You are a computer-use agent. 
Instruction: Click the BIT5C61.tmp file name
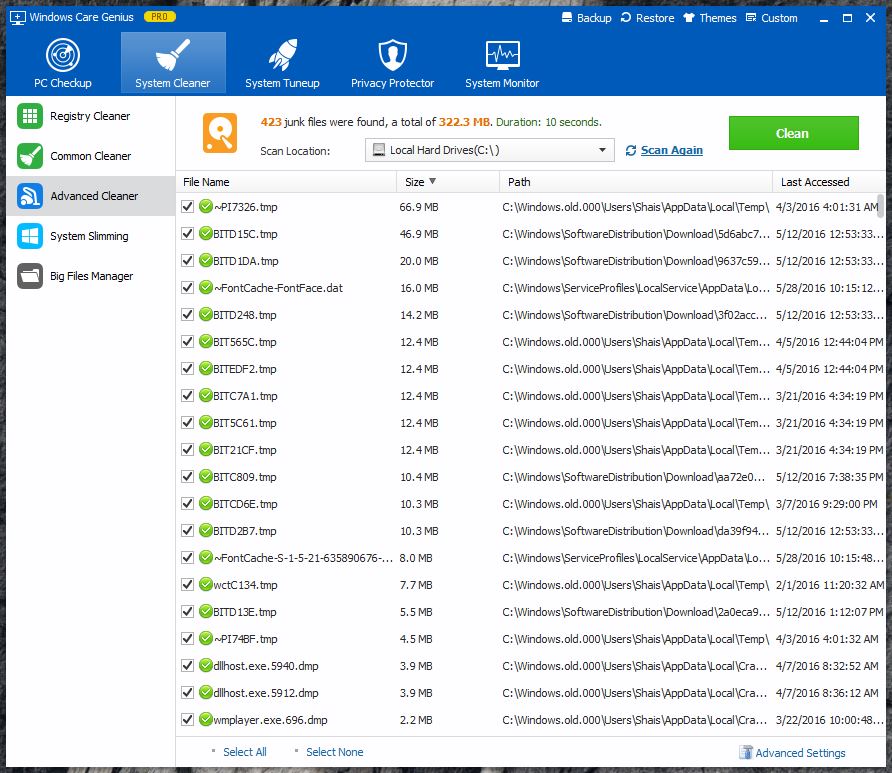coord(245,423)
